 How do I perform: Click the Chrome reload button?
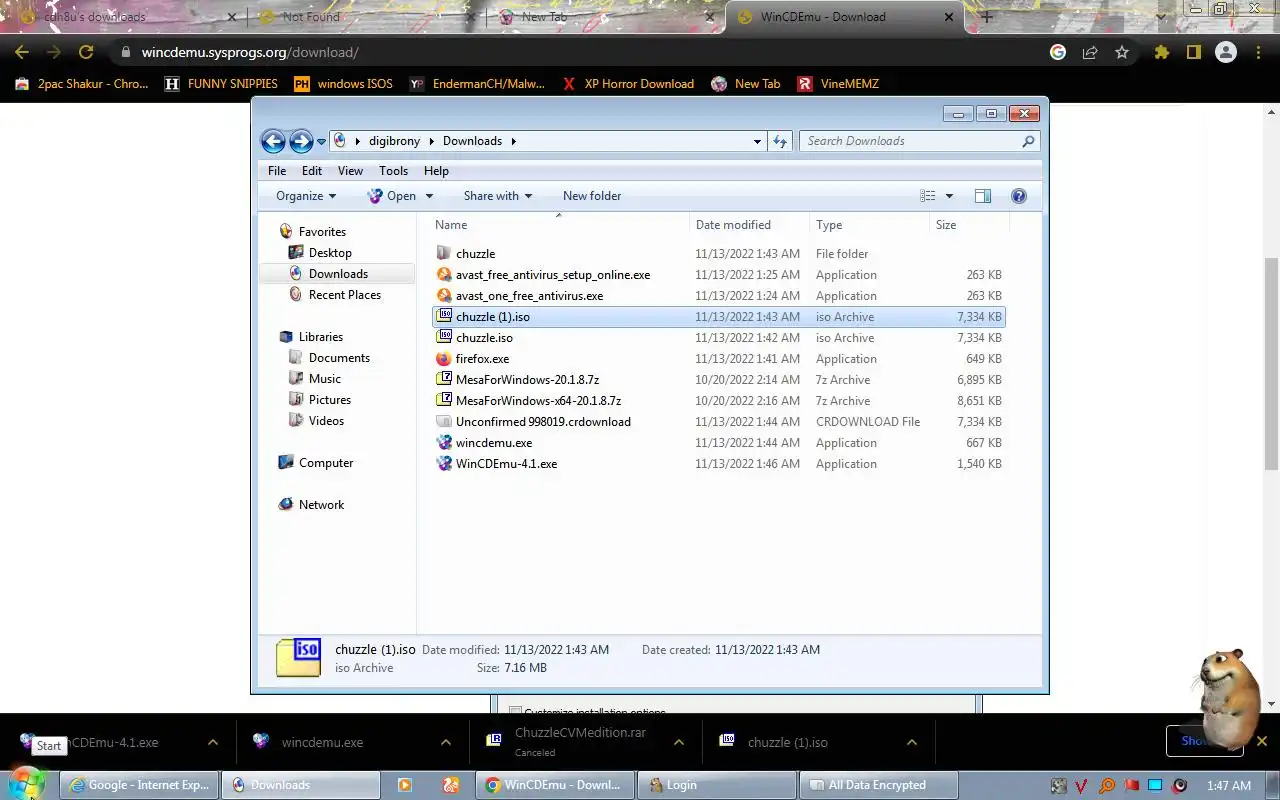pyautogui.click(x=86, y=52)
